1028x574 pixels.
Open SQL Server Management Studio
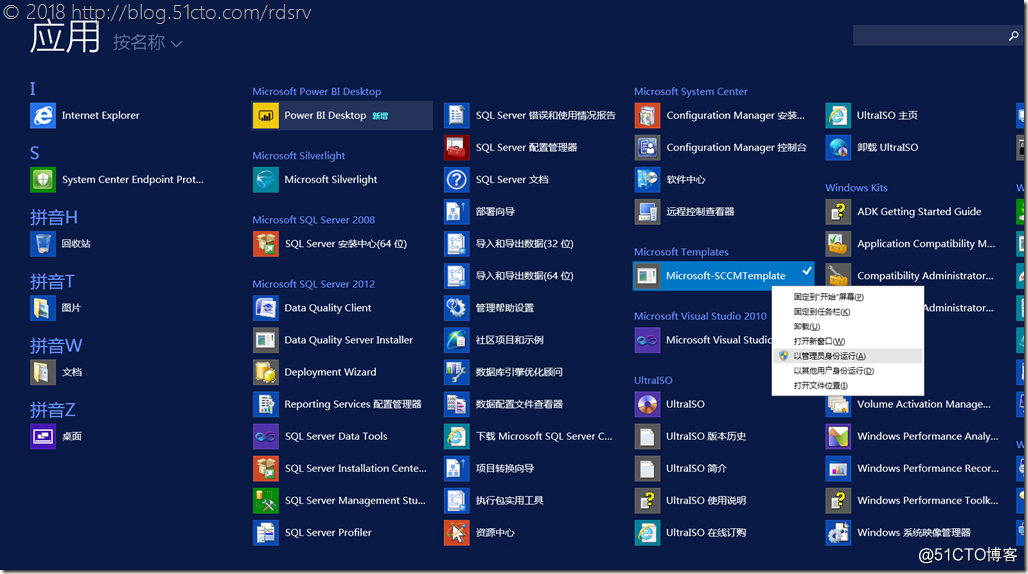[340, 501]
